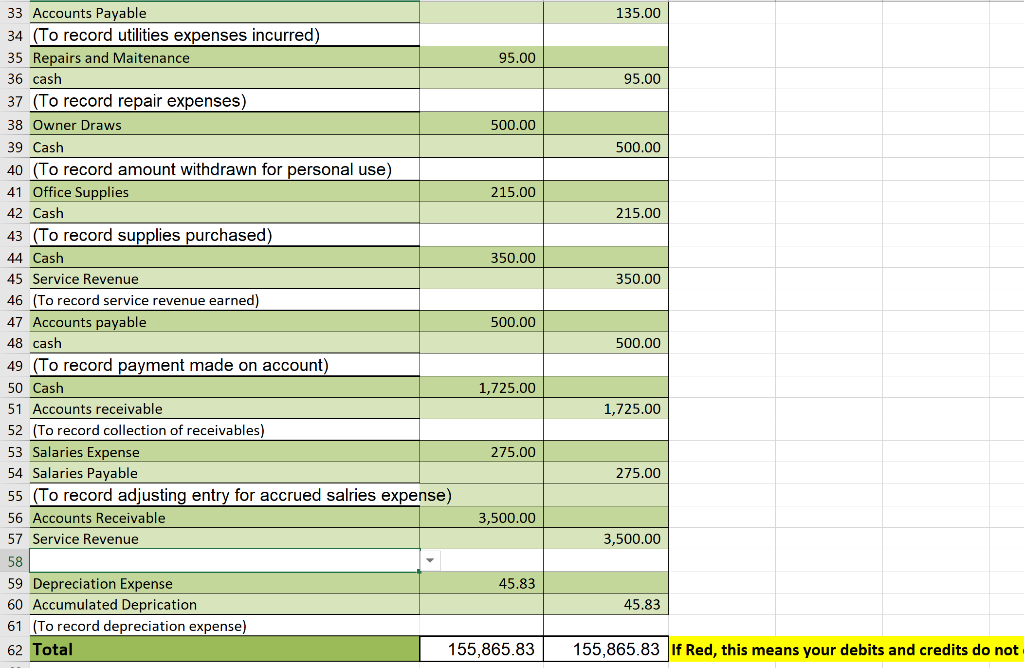Click the 3,500.00 Accounts Receivable debit cell
This screenshot has width=1024, height=668.
(x=481, y=517)
